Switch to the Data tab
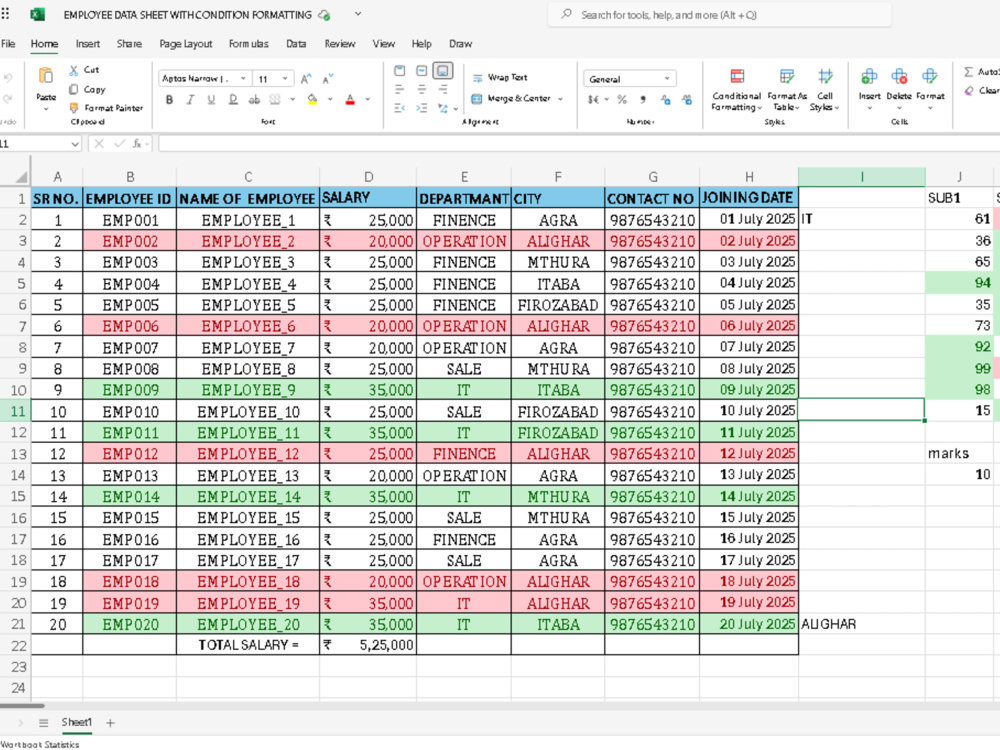Screen dimensions: 1000x750 point(296,43)
